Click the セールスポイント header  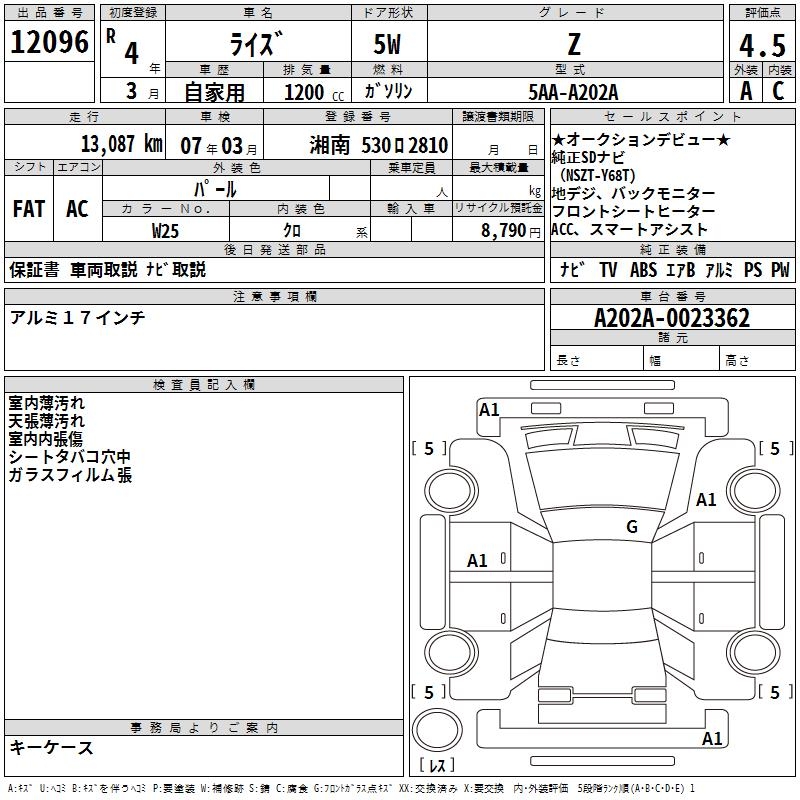tap(672, 117)
